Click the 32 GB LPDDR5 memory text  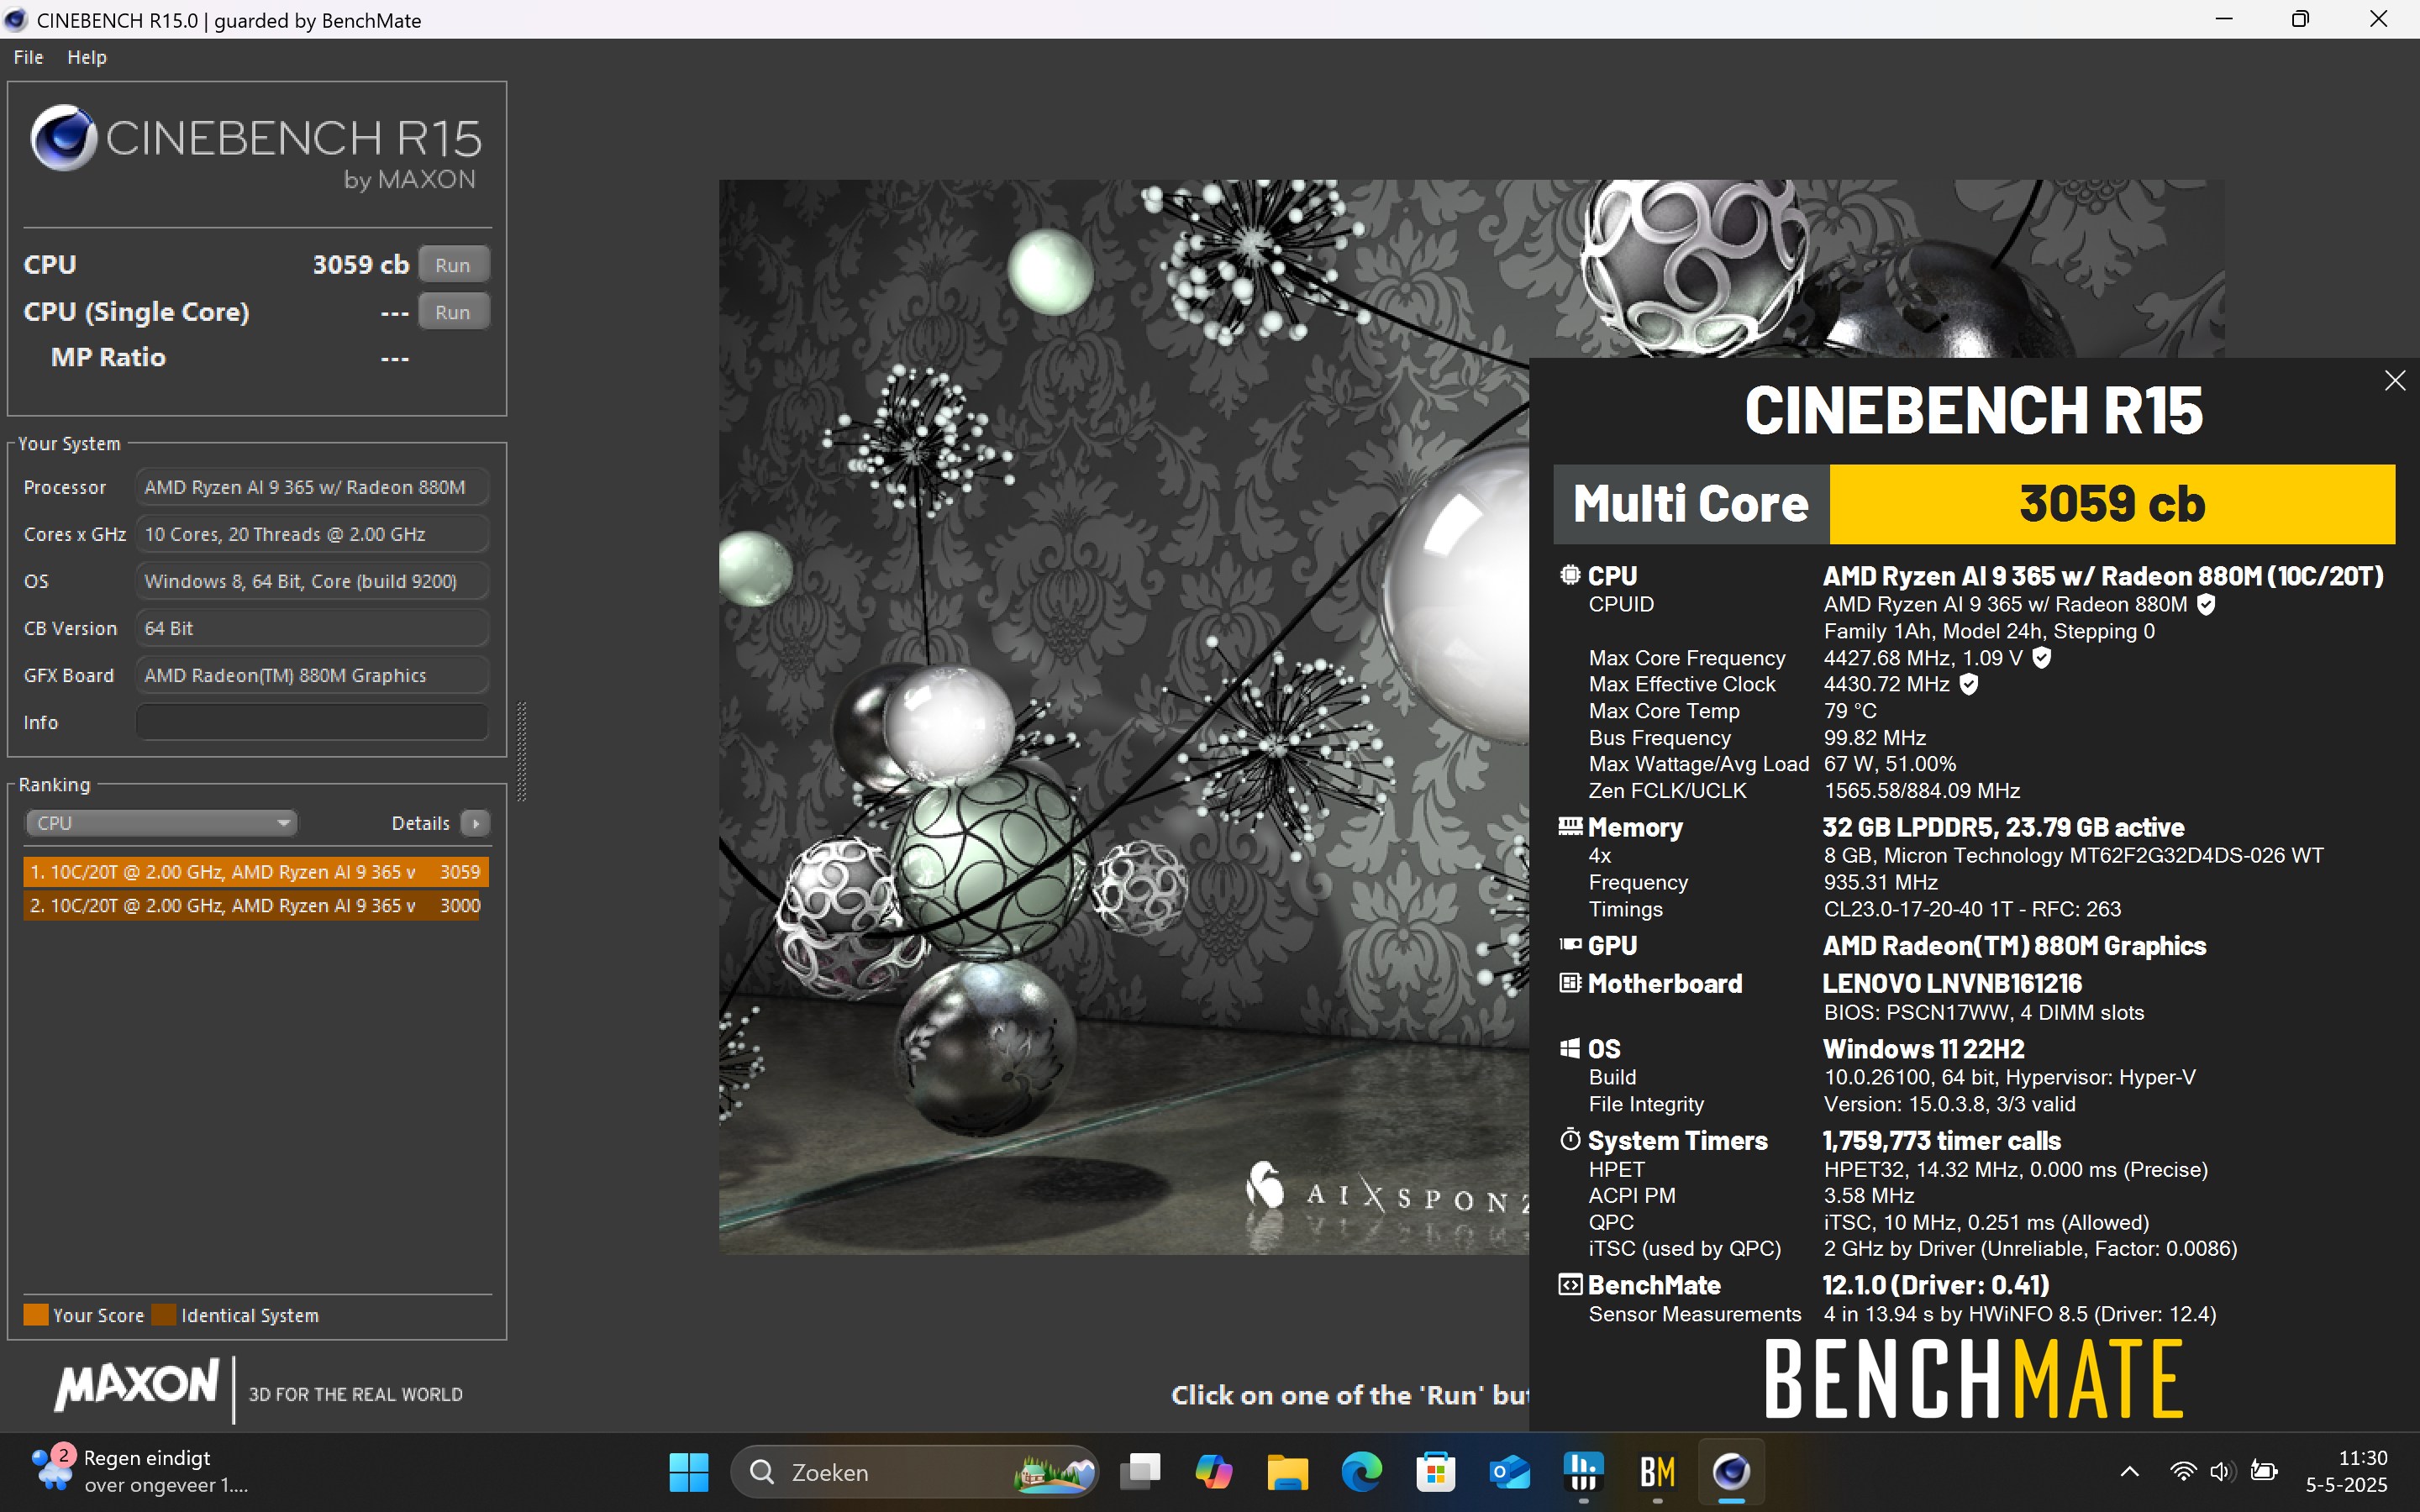pos(2003,827)
